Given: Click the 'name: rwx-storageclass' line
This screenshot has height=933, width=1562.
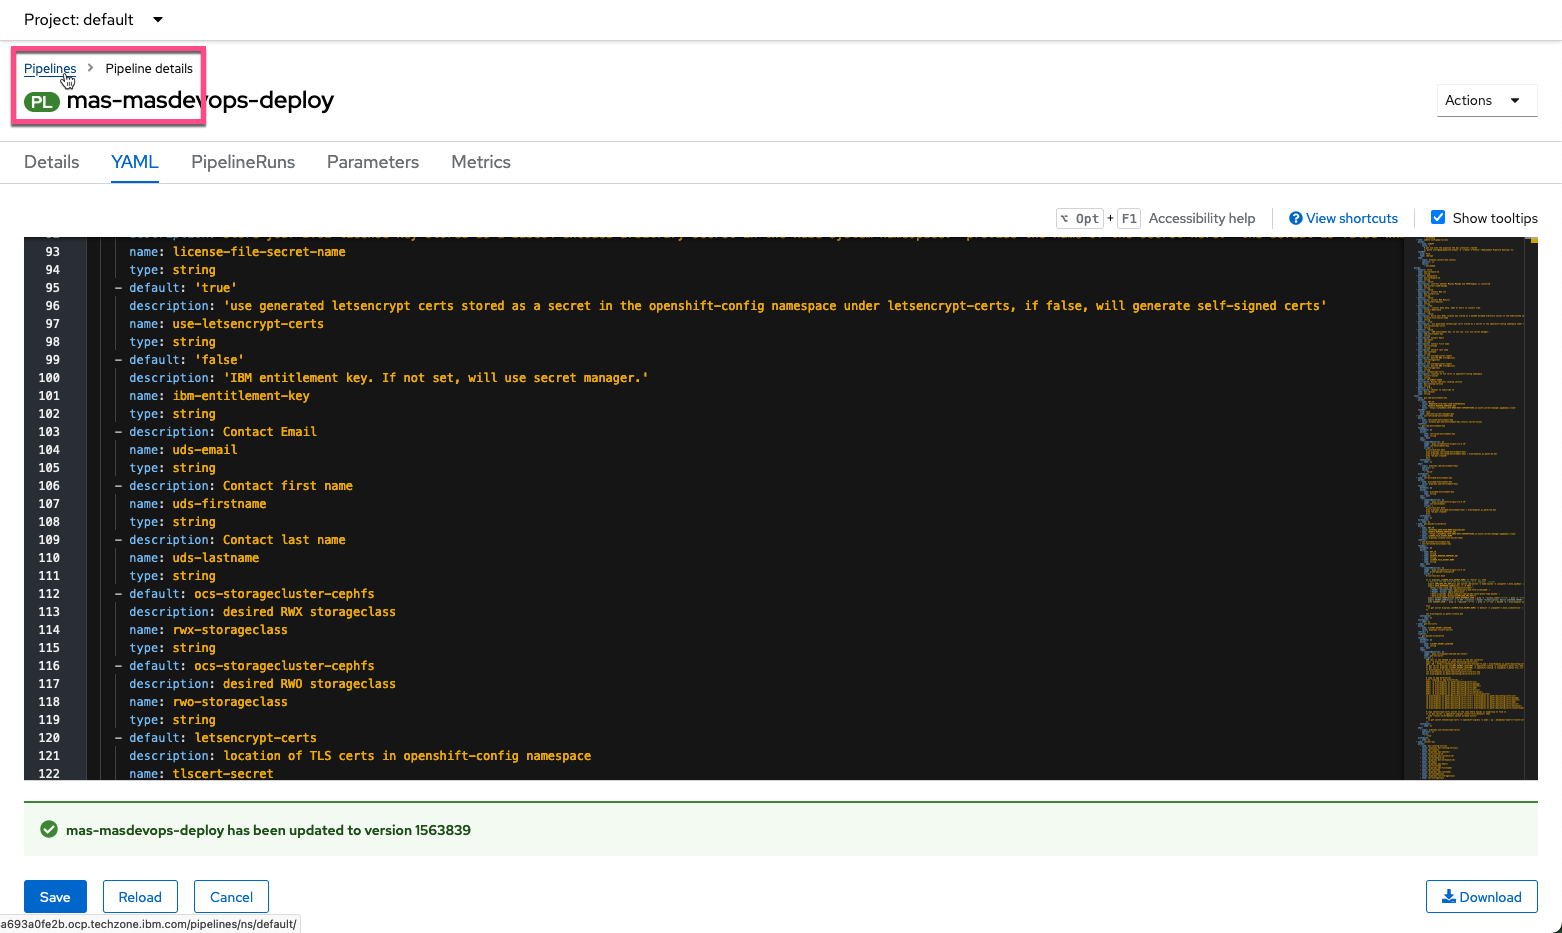Looking at the screenshot, I should tap(208, 630).
